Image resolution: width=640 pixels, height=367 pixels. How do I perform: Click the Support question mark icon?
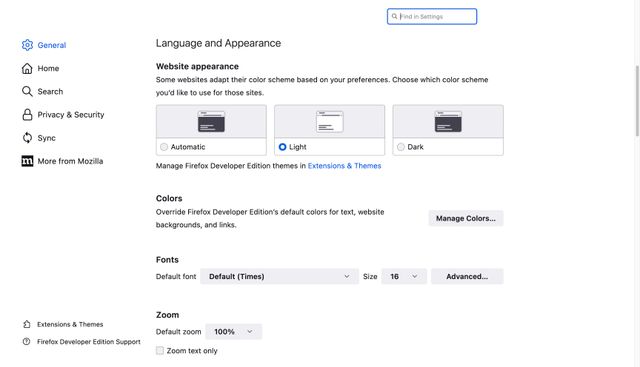tap(27, 342)
